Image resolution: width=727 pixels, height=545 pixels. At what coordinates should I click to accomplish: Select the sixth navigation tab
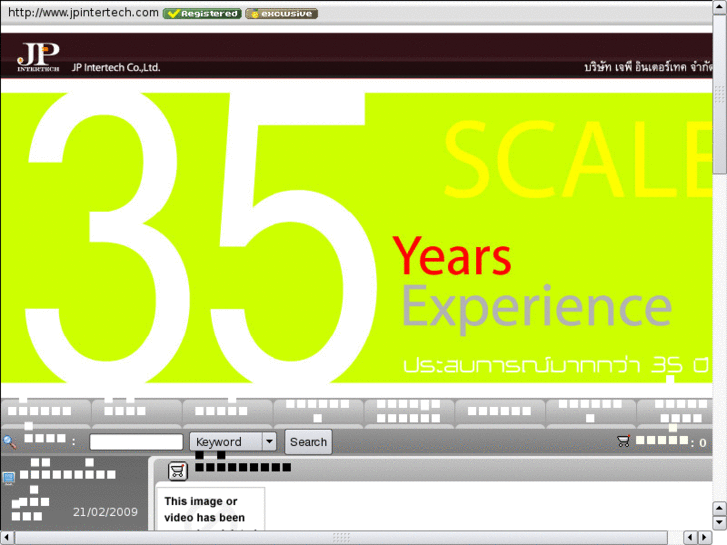[x=500, y=411]
